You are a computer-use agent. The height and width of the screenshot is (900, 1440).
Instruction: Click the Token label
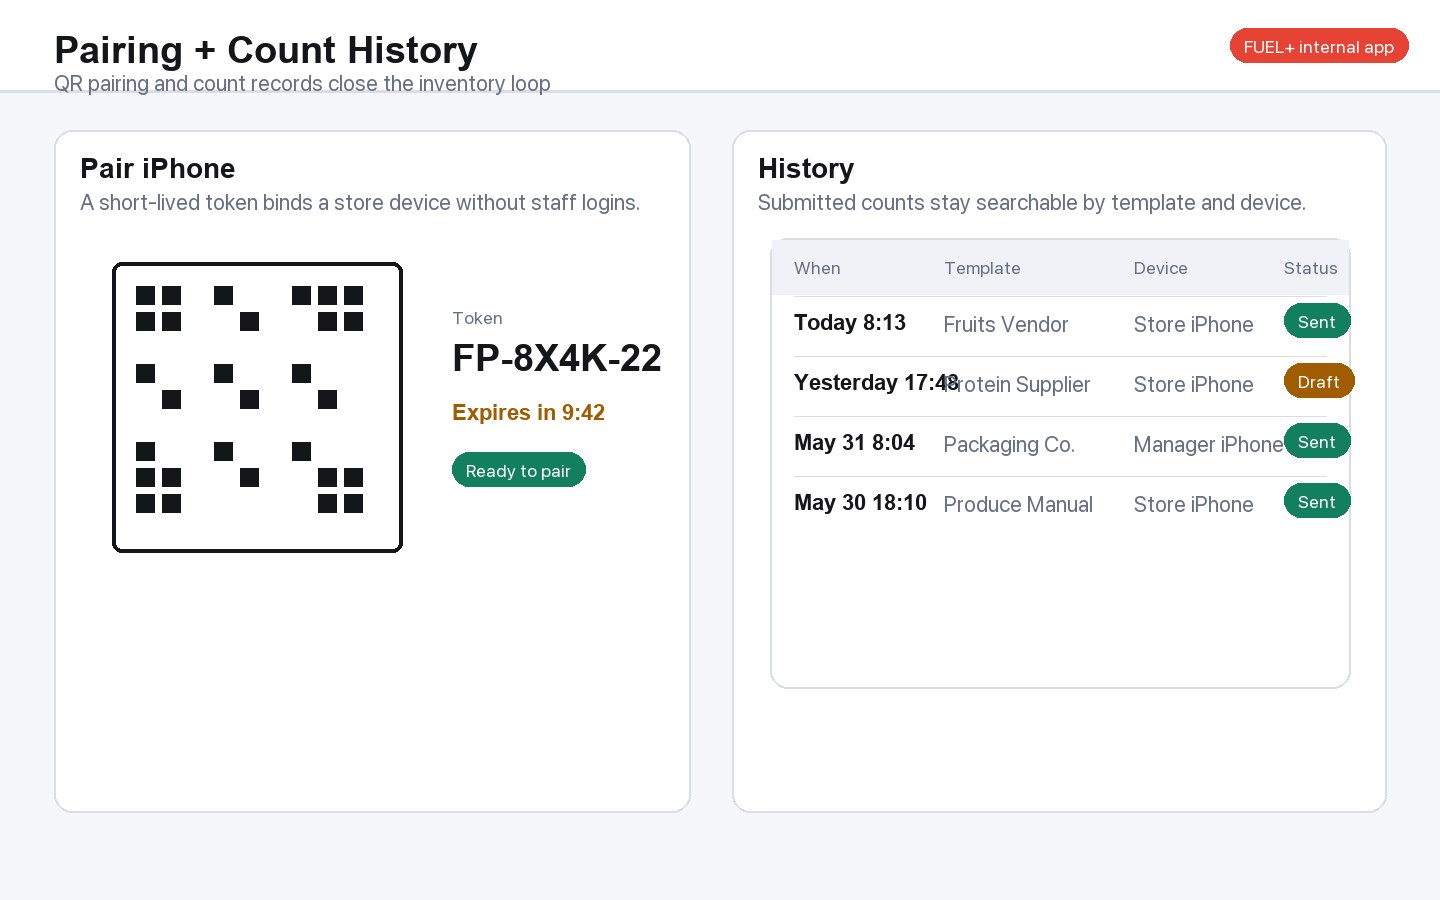pyautogui.click(x=477, y=318)
